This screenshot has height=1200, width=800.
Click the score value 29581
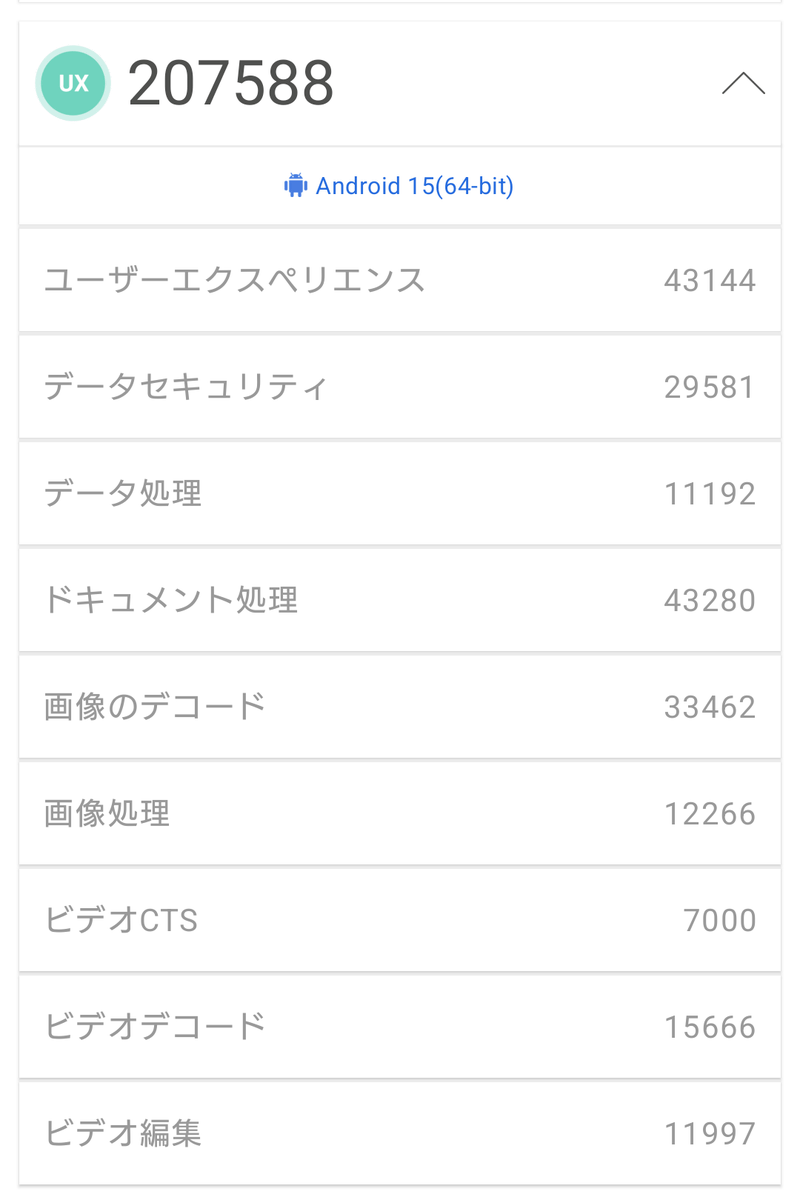click(709, 387)
